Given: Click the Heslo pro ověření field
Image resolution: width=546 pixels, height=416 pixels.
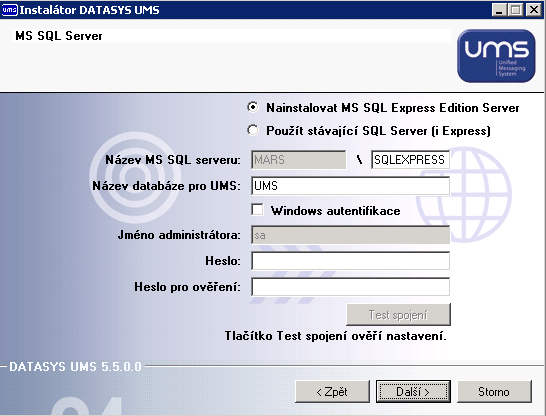Looking at the screenshot, I should pyautogui.click(x=350, y=287).
